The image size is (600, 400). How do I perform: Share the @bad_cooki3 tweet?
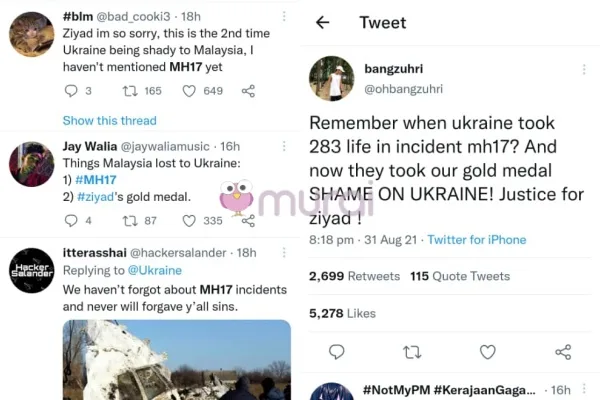[x=248, y=91]
